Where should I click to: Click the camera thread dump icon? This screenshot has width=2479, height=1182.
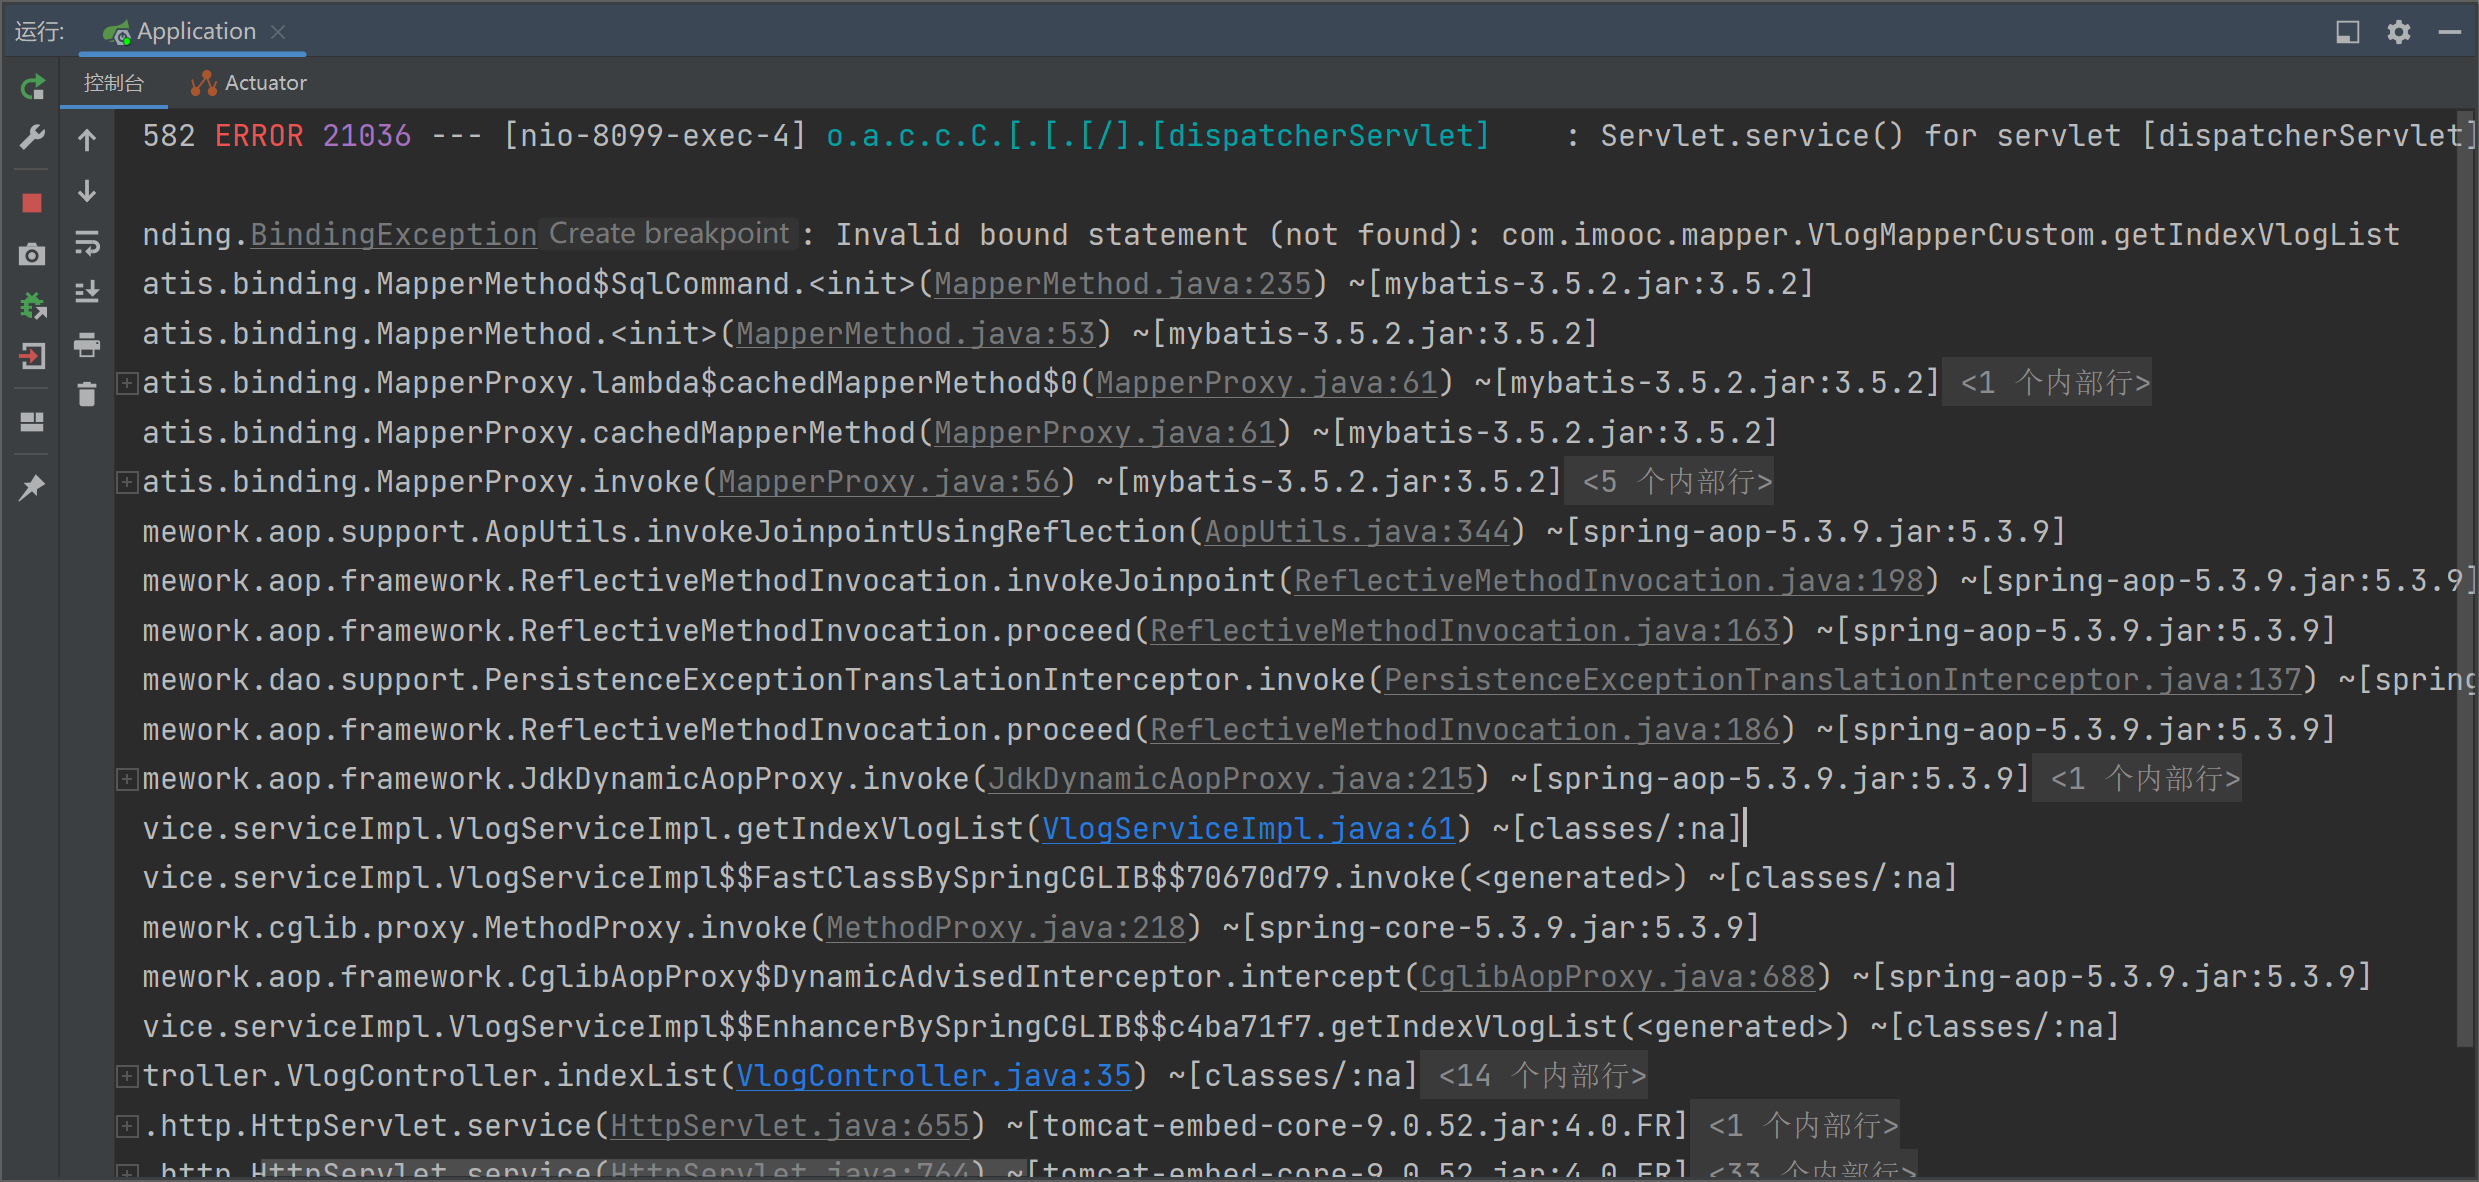point(32,255)
